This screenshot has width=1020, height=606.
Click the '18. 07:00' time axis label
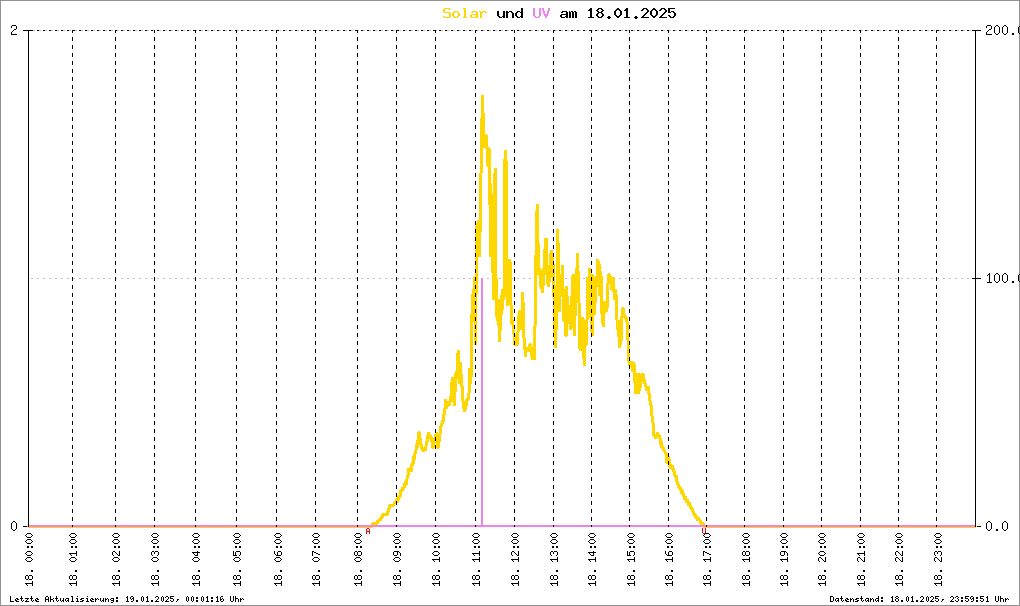coord(316,560)
